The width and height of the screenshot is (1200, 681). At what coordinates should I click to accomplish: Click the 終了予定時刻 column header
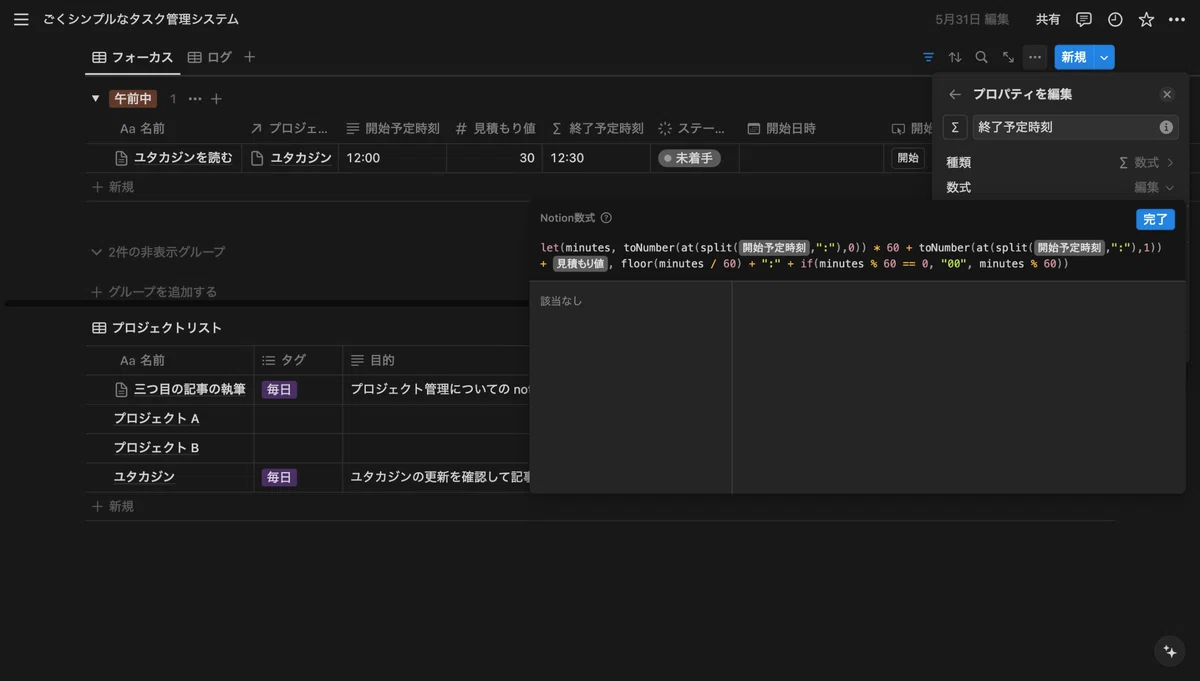pyautogui.click(x=597, y=129)
